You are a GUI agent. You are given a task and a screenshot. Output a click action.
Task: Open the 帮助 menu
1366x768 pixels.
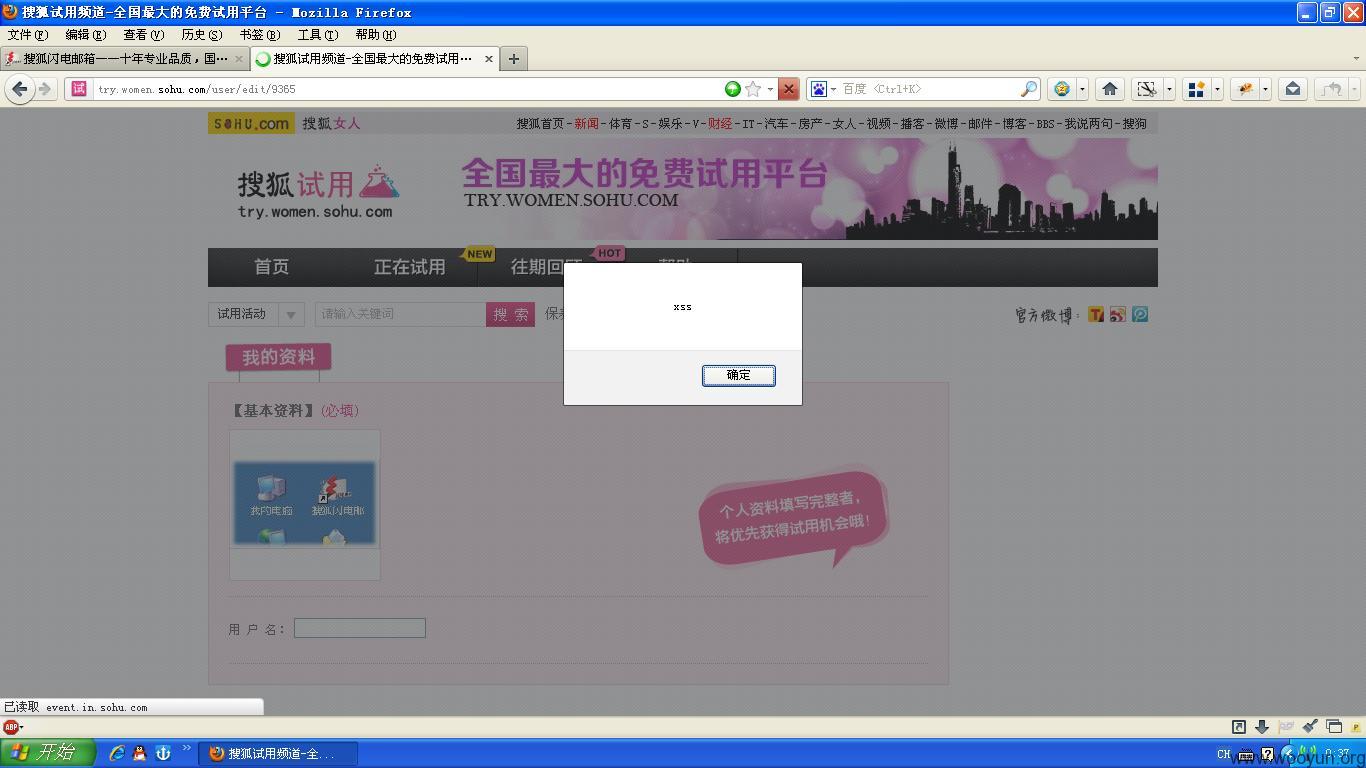coord(375,34)
